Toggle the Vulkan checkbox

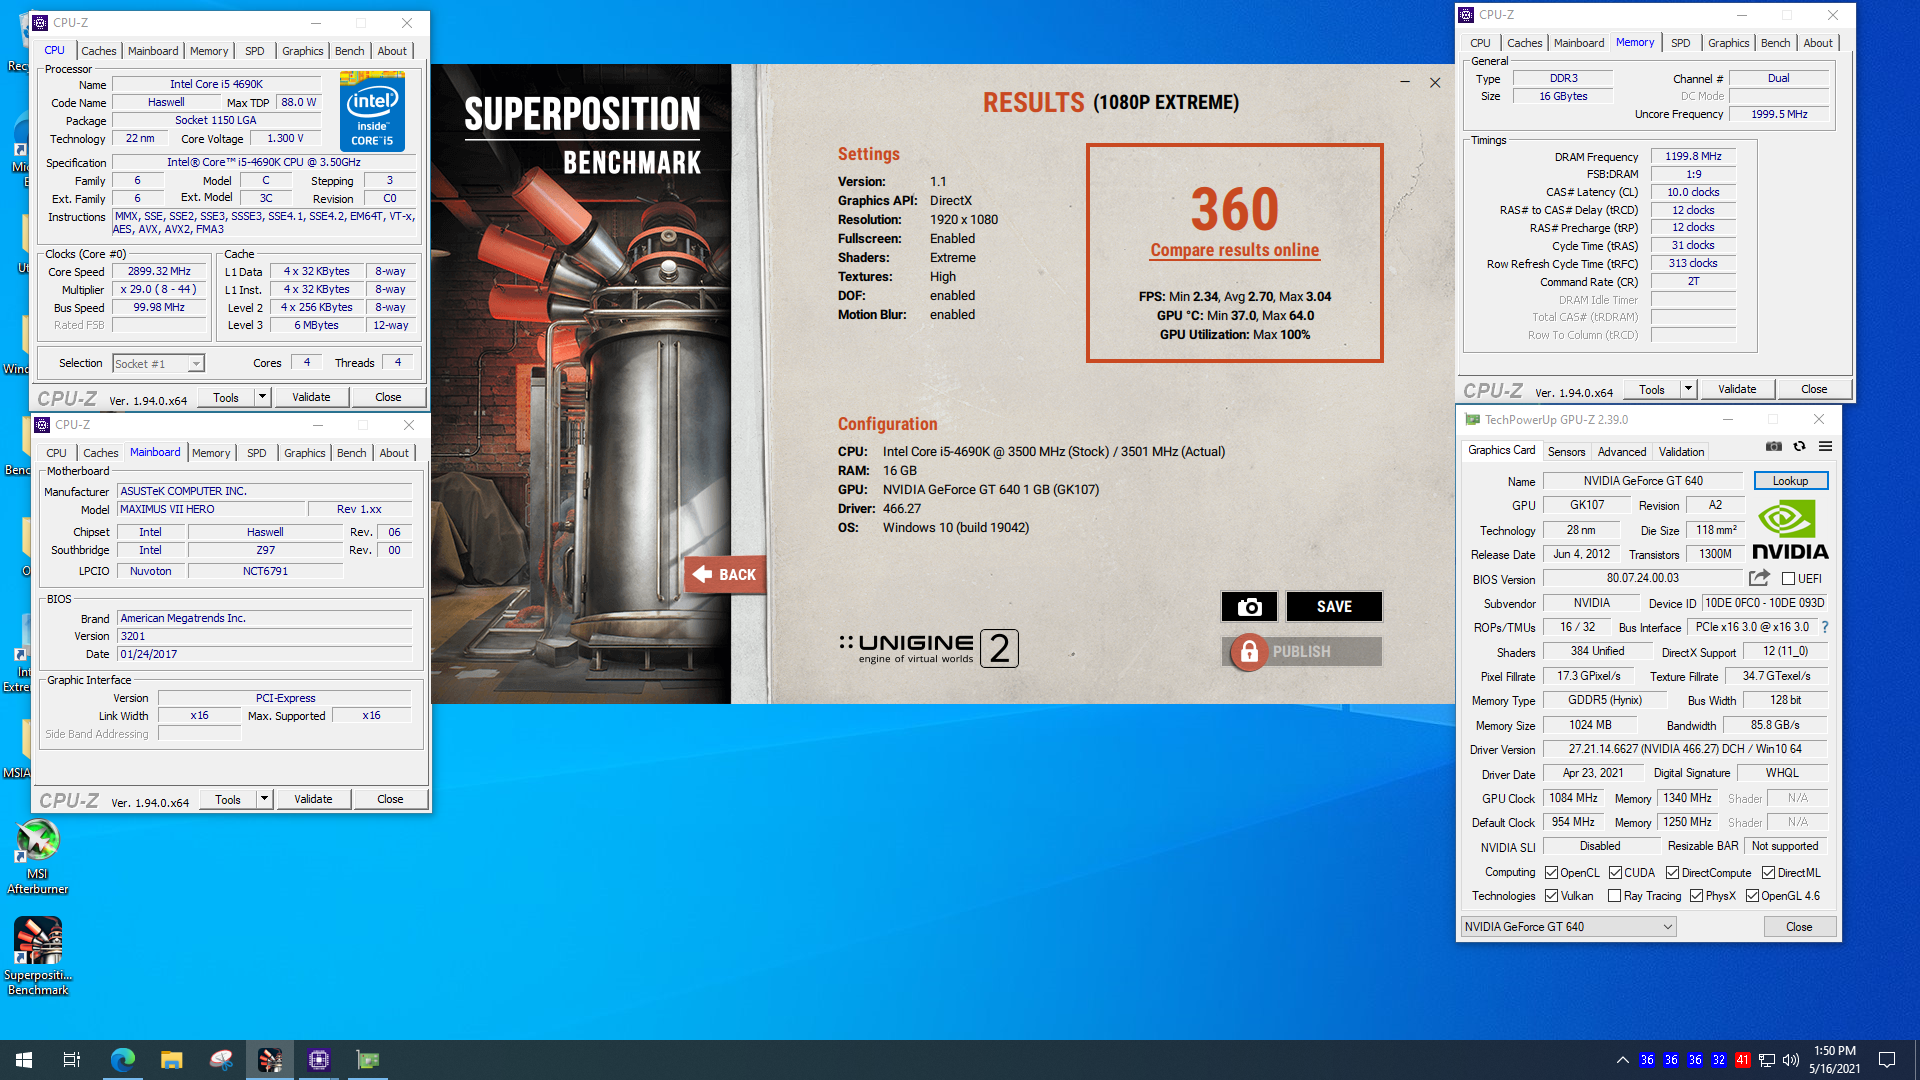point(1551,896)
